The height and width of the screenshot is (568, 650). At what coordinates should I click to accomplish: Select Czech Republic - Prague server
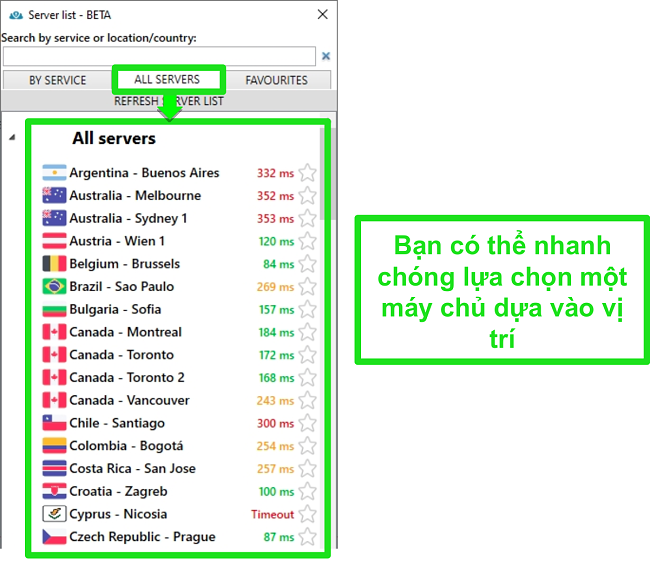[x=143, y=537]
